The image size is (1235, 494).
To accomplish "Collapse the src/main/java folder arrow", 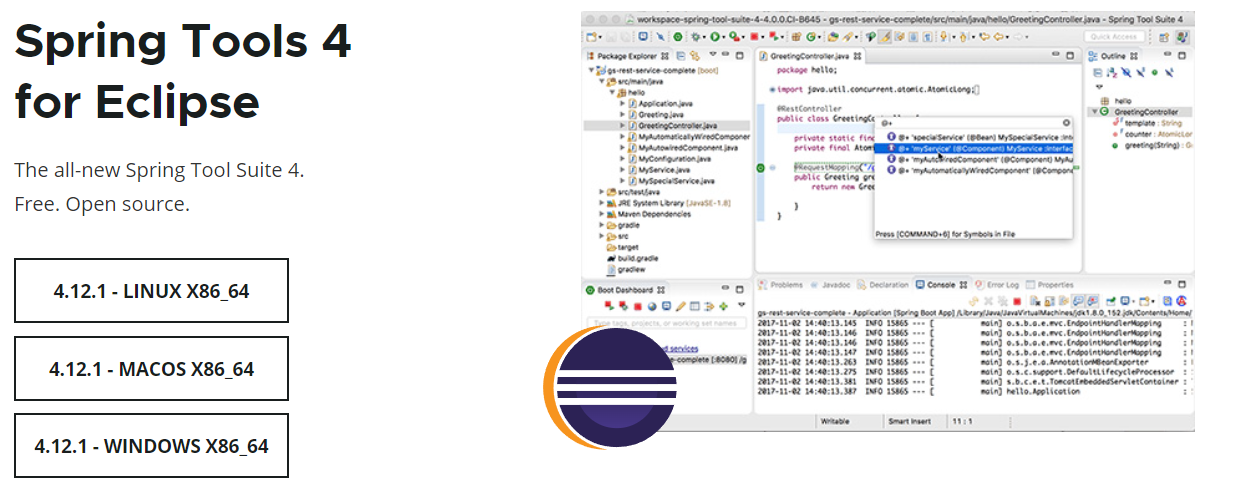I will coord(600,82).
